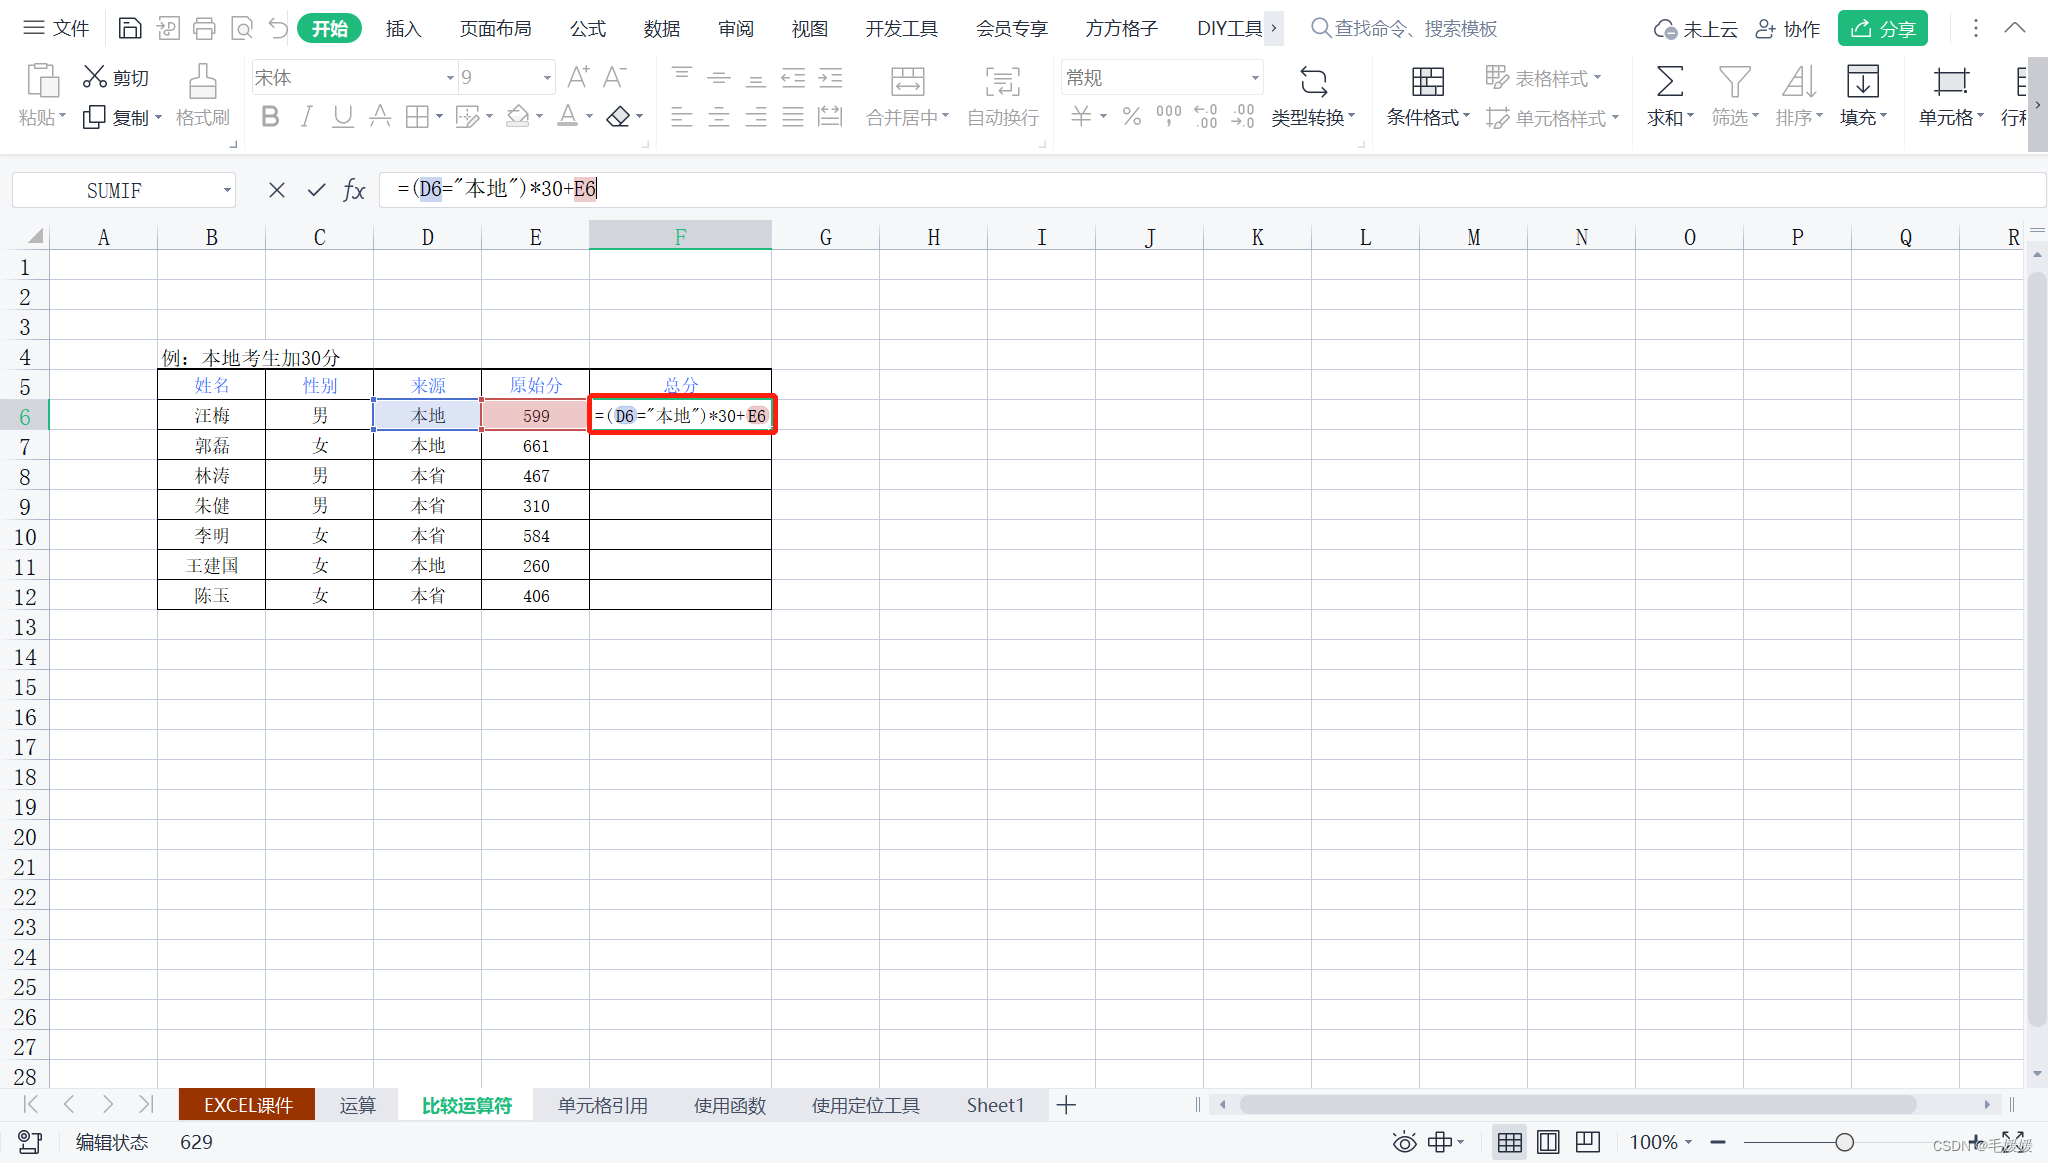Click the Save icon in quick access bar
Image resolution: width=2048 pixels, height=1163 pixels.
130,28
